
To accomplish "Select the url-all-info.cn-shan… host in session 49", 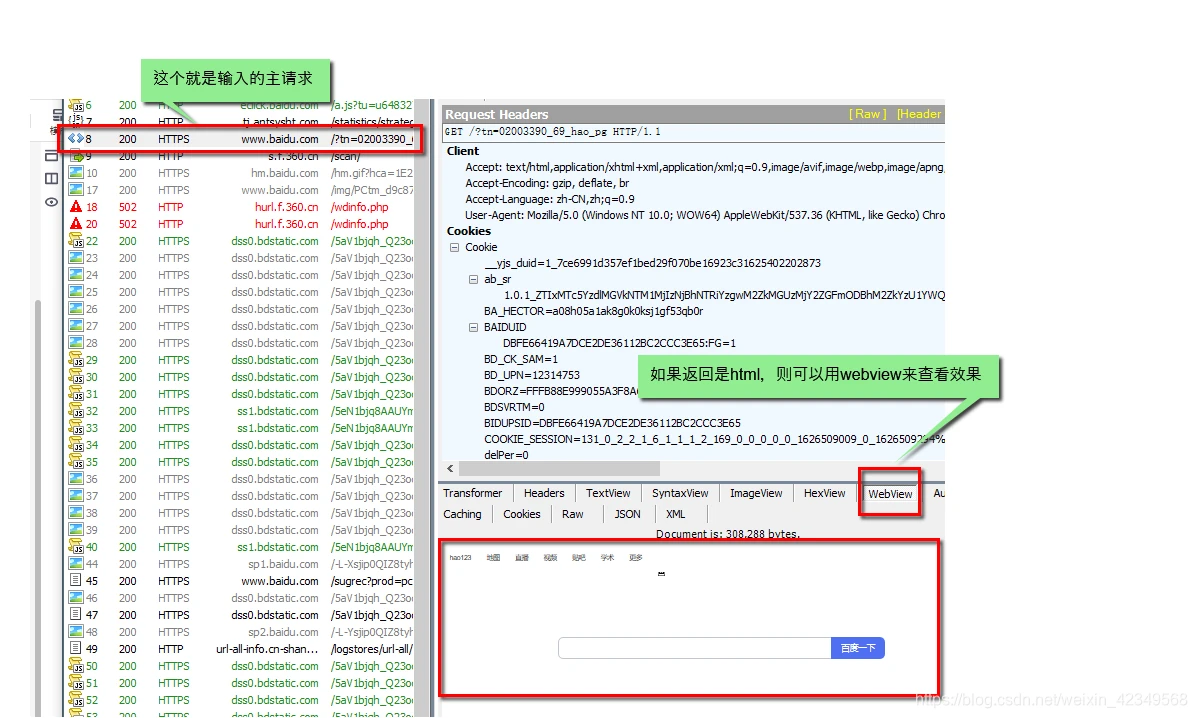I will (x=267, y=649).
